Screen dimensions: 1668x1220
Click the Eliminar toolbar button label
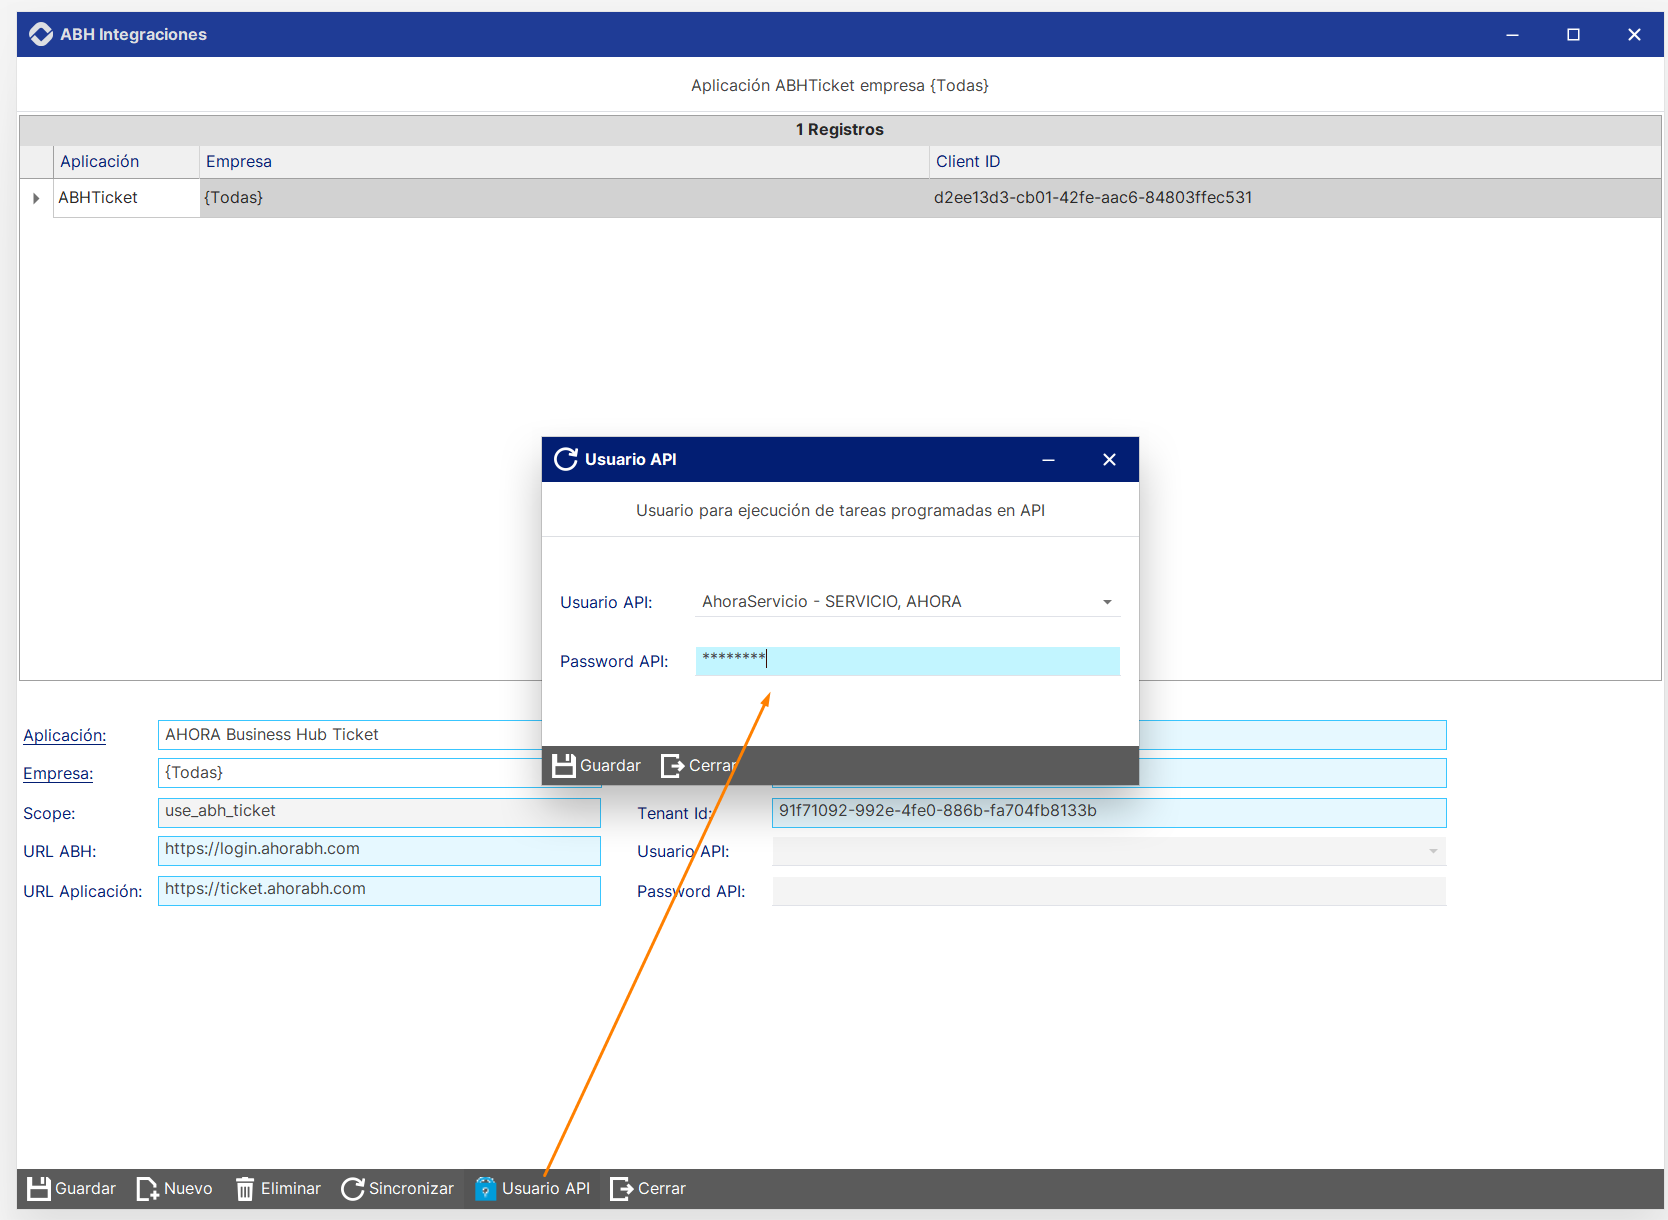pyautogui.click(x=291, y=1188)
